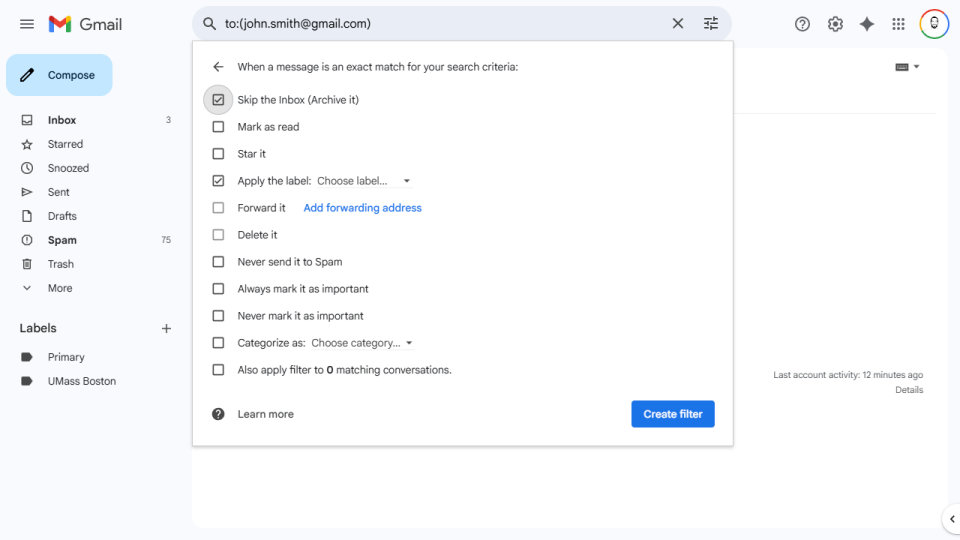Open the Choose category dropdown
Viewport: 960px width, 540px height.
(x=362, y=343)
